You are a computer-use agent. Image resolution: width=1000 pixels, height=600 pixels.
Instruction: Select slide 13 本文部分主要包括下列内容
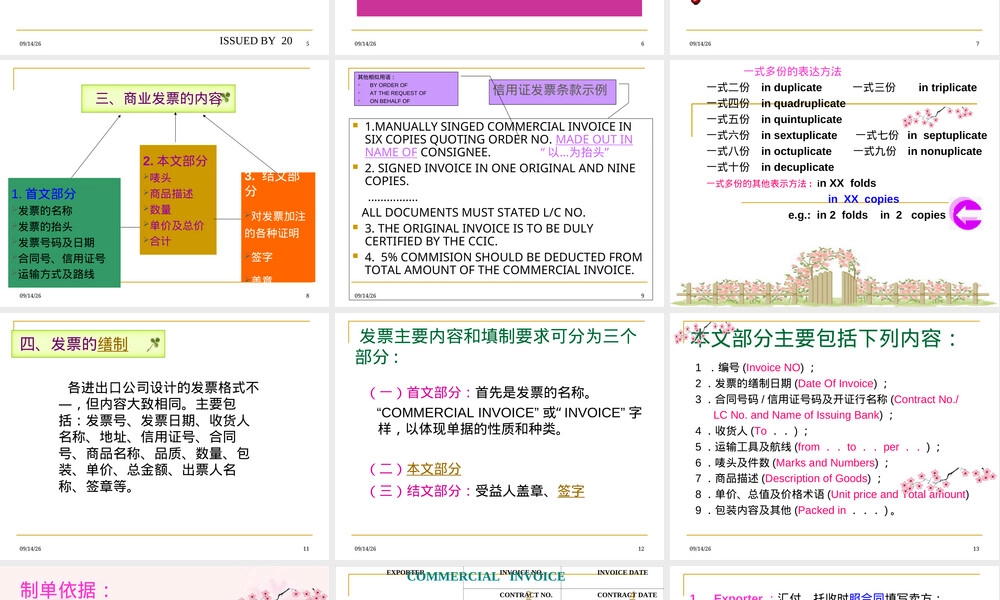click(x=835, y=436)
